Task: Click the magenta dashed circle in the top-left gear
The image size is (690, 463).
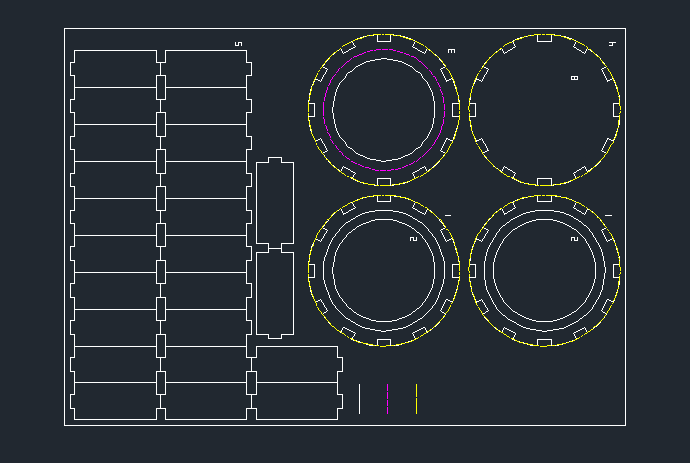Action: click(x=384, y=50)
